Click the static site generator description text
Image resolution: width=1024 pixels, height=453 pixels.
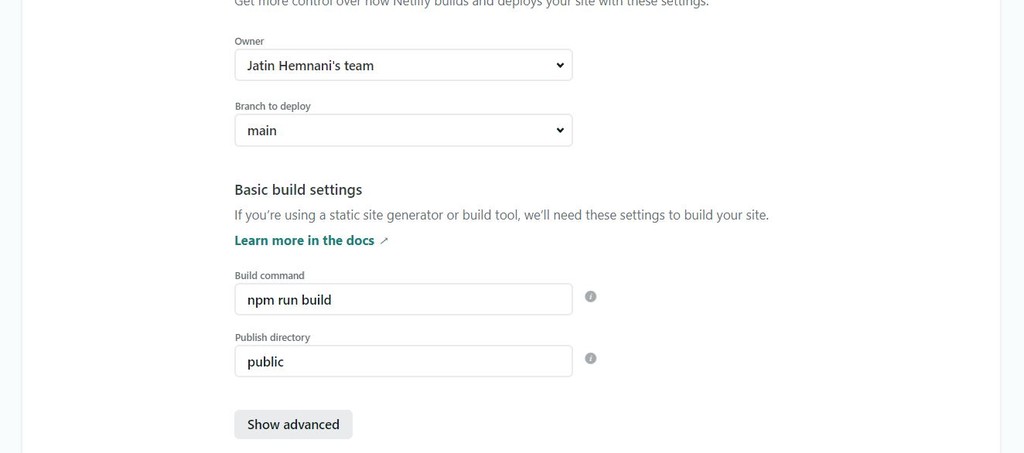tap(501, 215)
